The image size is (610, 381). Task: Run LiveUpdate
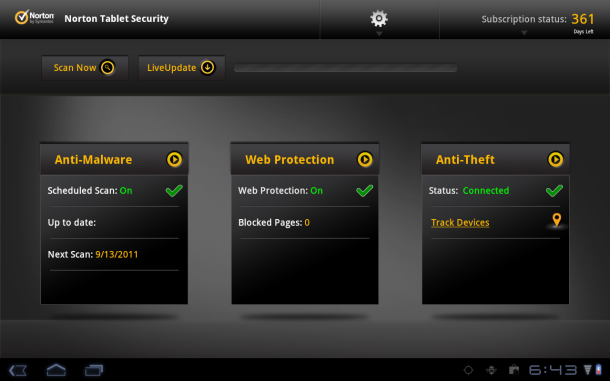182,68
